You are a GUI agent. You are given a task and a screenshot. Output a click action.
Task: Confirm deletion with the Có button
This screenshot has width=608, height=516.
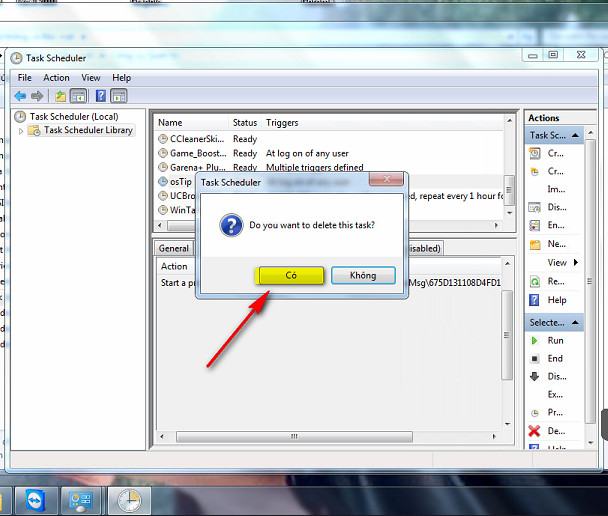point(290,275)
